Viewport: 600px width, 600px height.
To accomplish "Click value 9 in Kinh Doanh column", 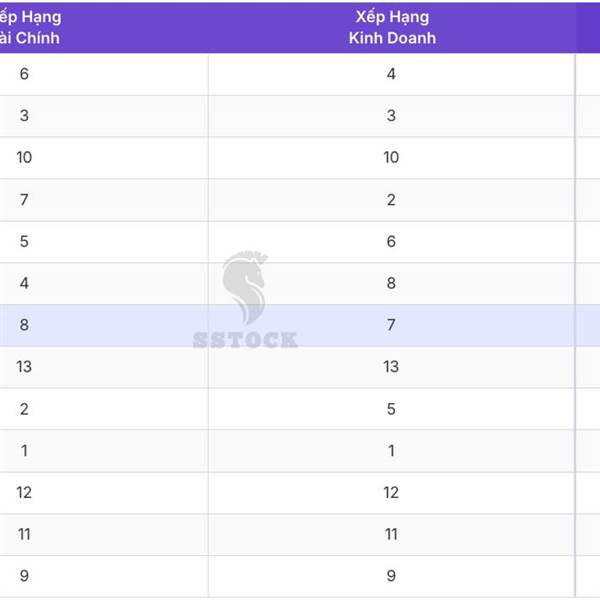I will pos(391,576).
